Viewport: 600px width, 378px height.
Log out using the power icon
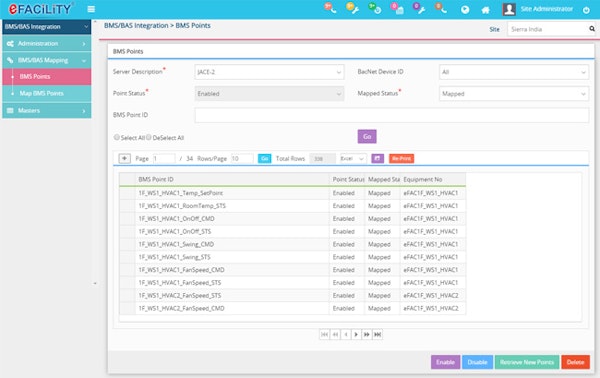(586, 10)
